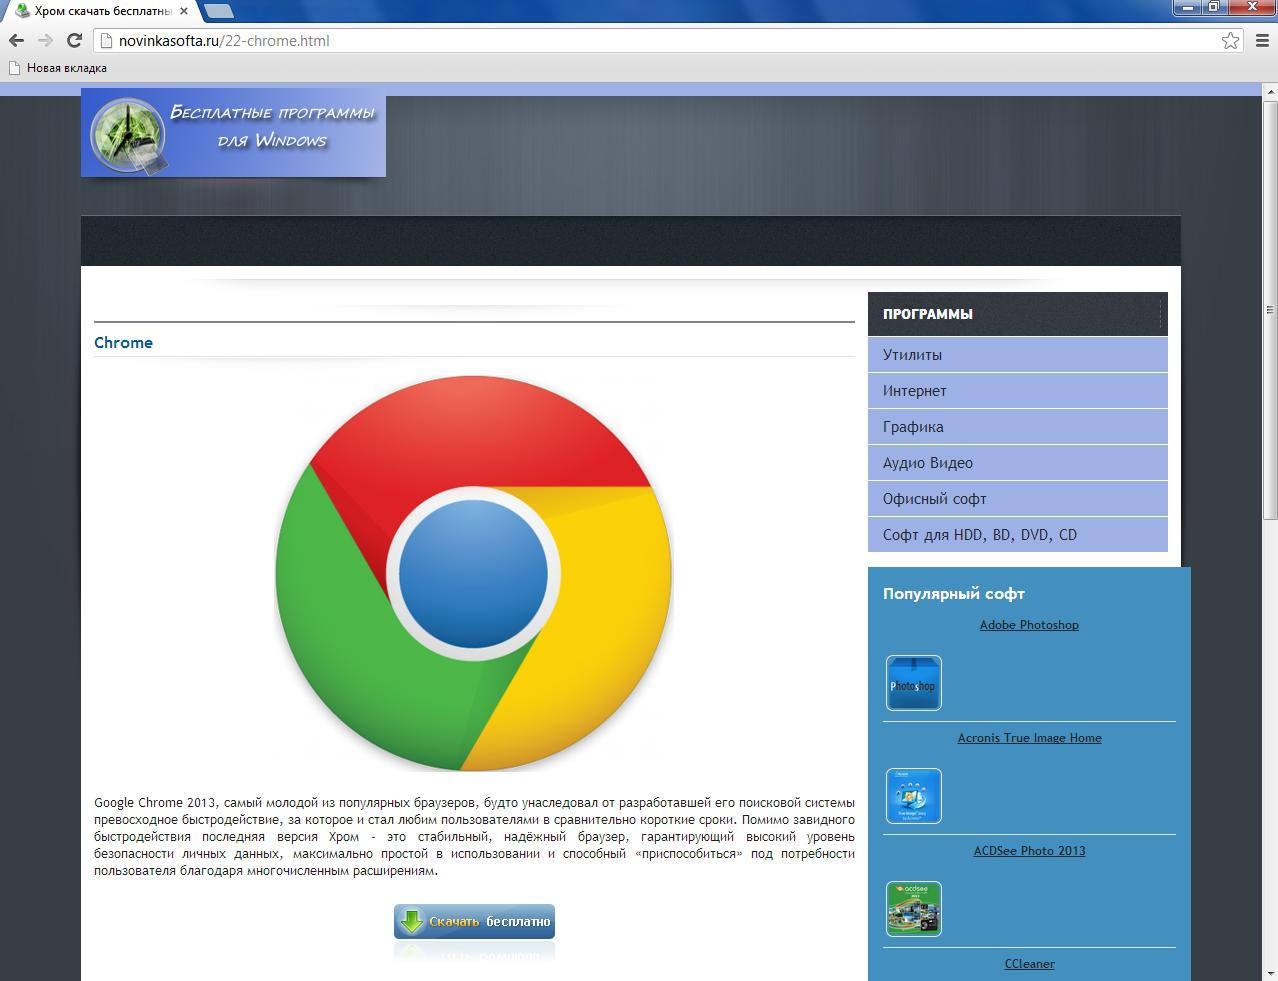Click the ACDSee thumbnail icon

913,909
